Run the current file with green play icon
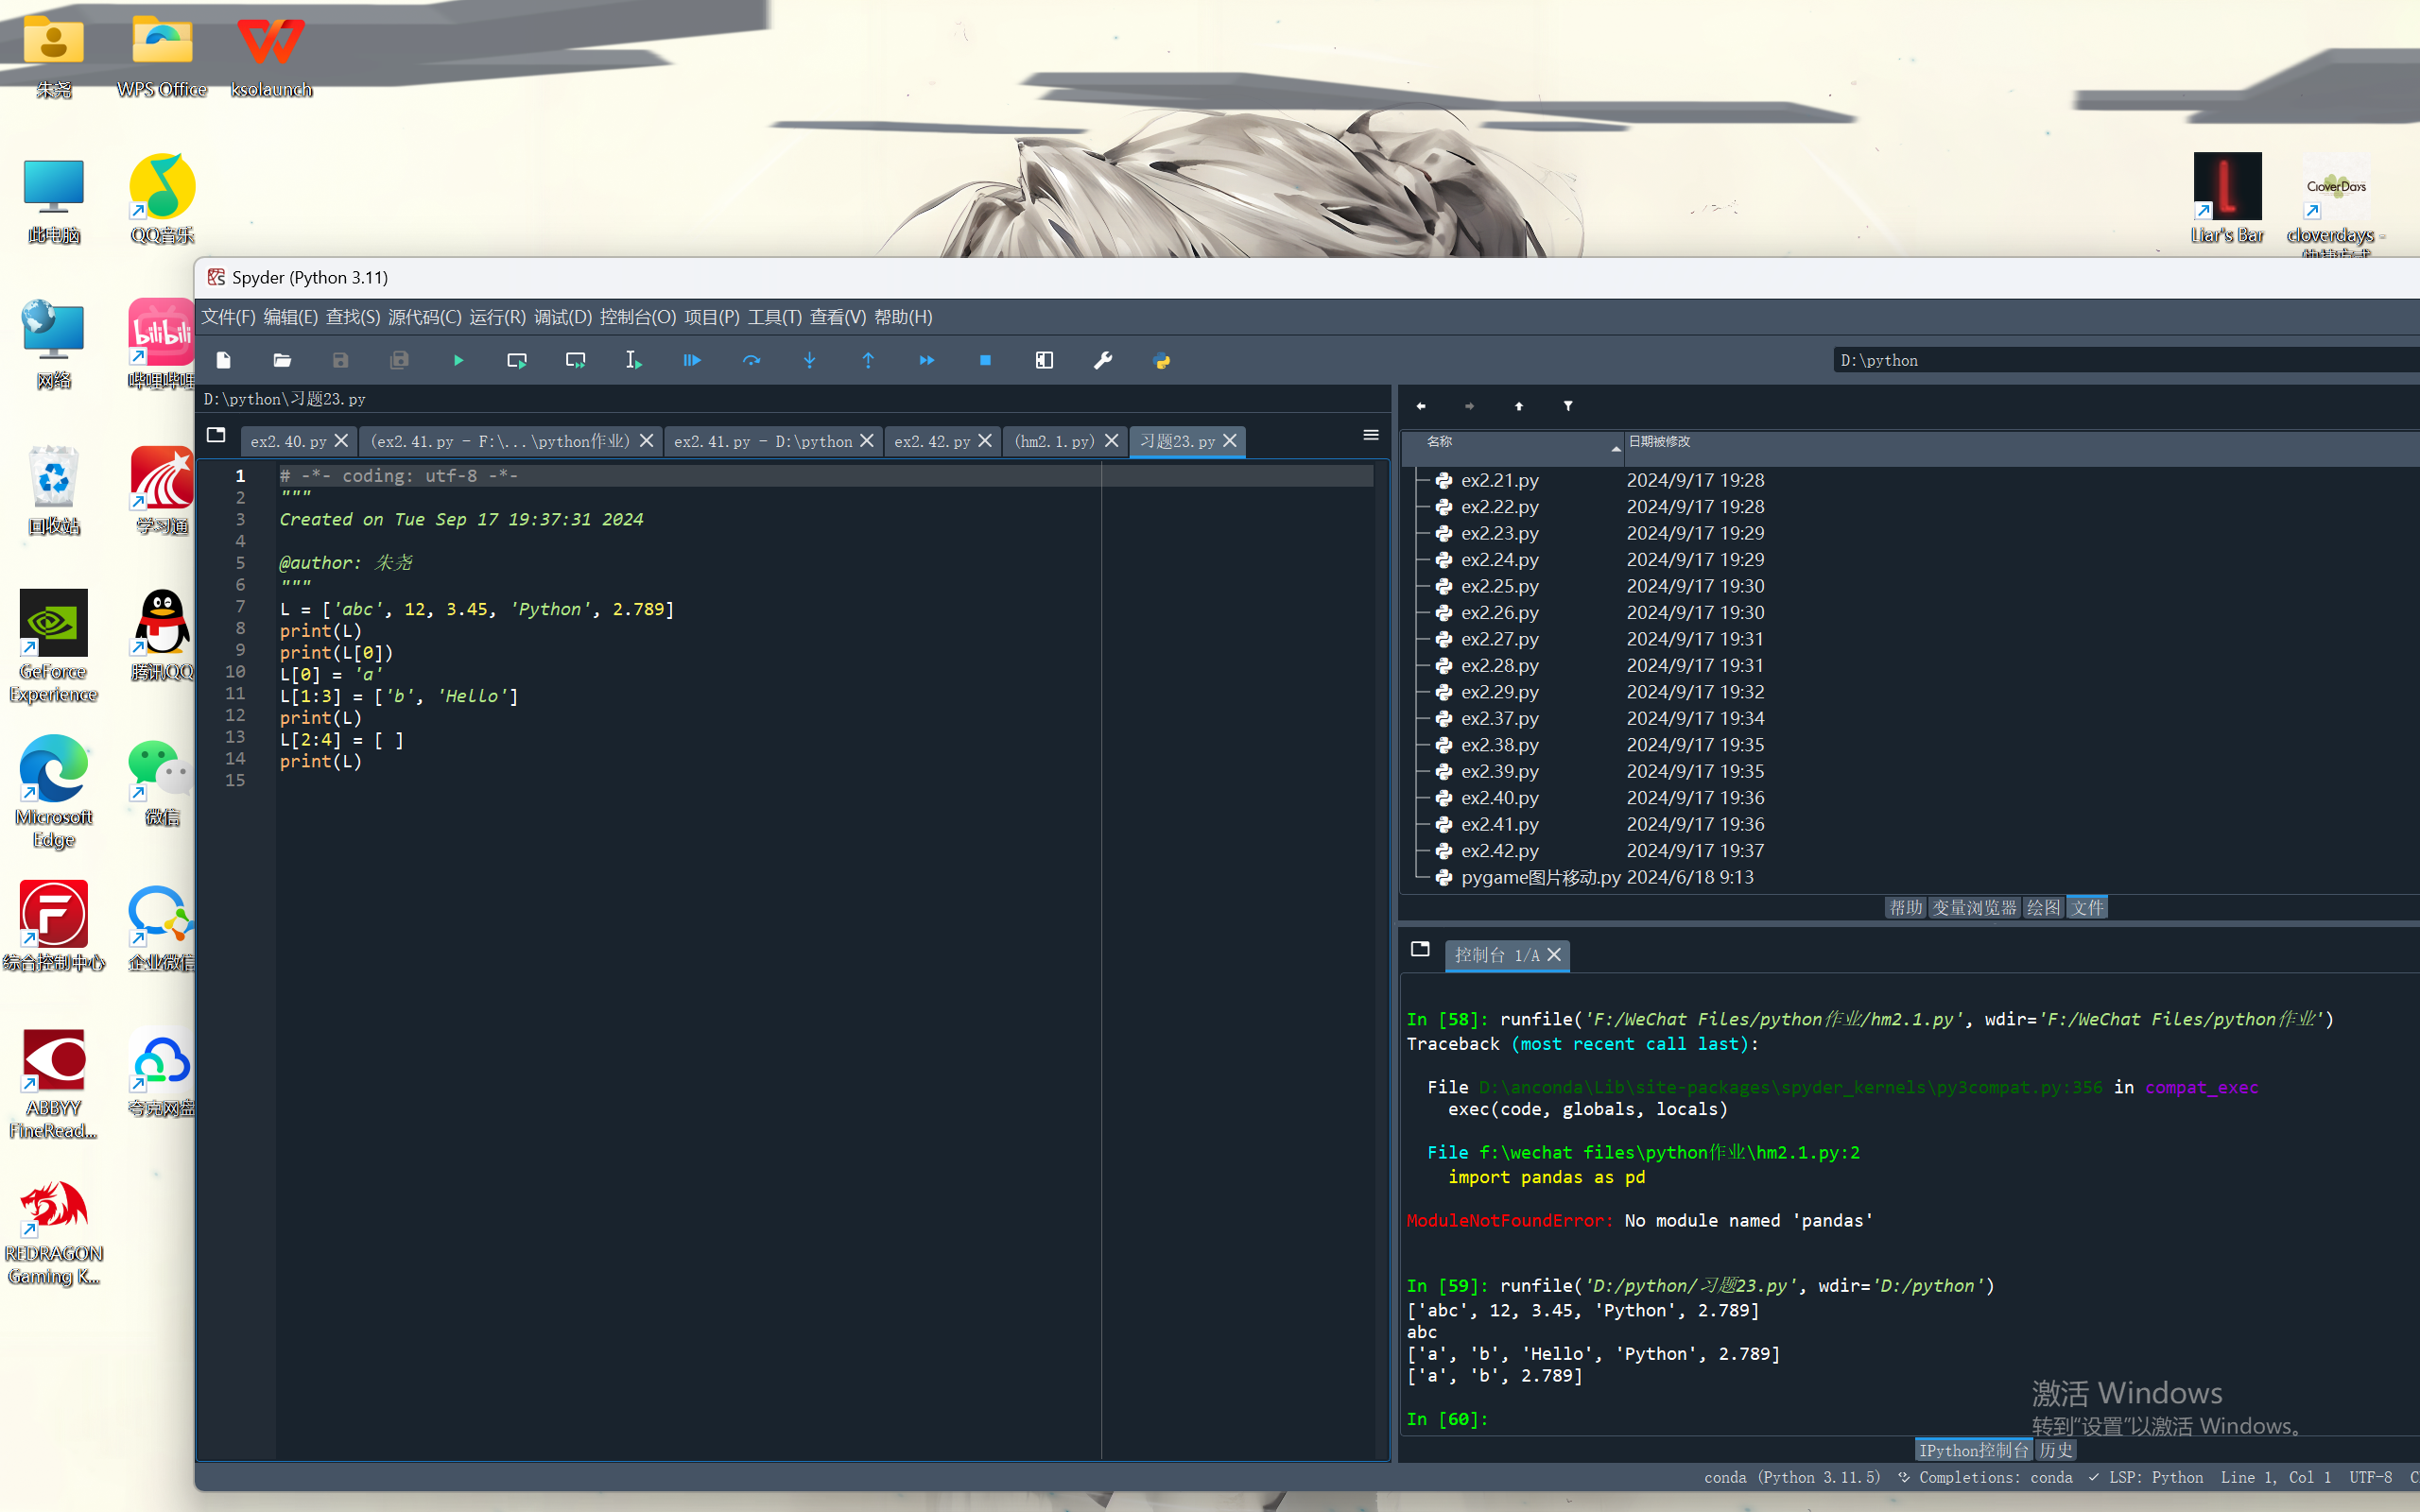Viewport: 2420px width, 1512px height. pyautogui.click(x=458, y=360)
